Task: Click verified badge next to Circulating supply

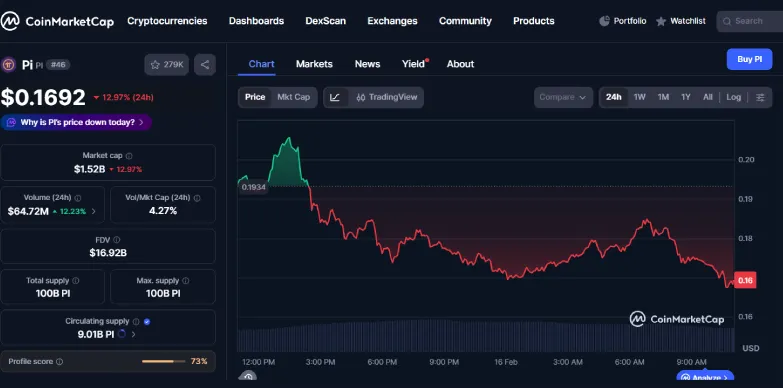Action: click(x=147, y=322)
